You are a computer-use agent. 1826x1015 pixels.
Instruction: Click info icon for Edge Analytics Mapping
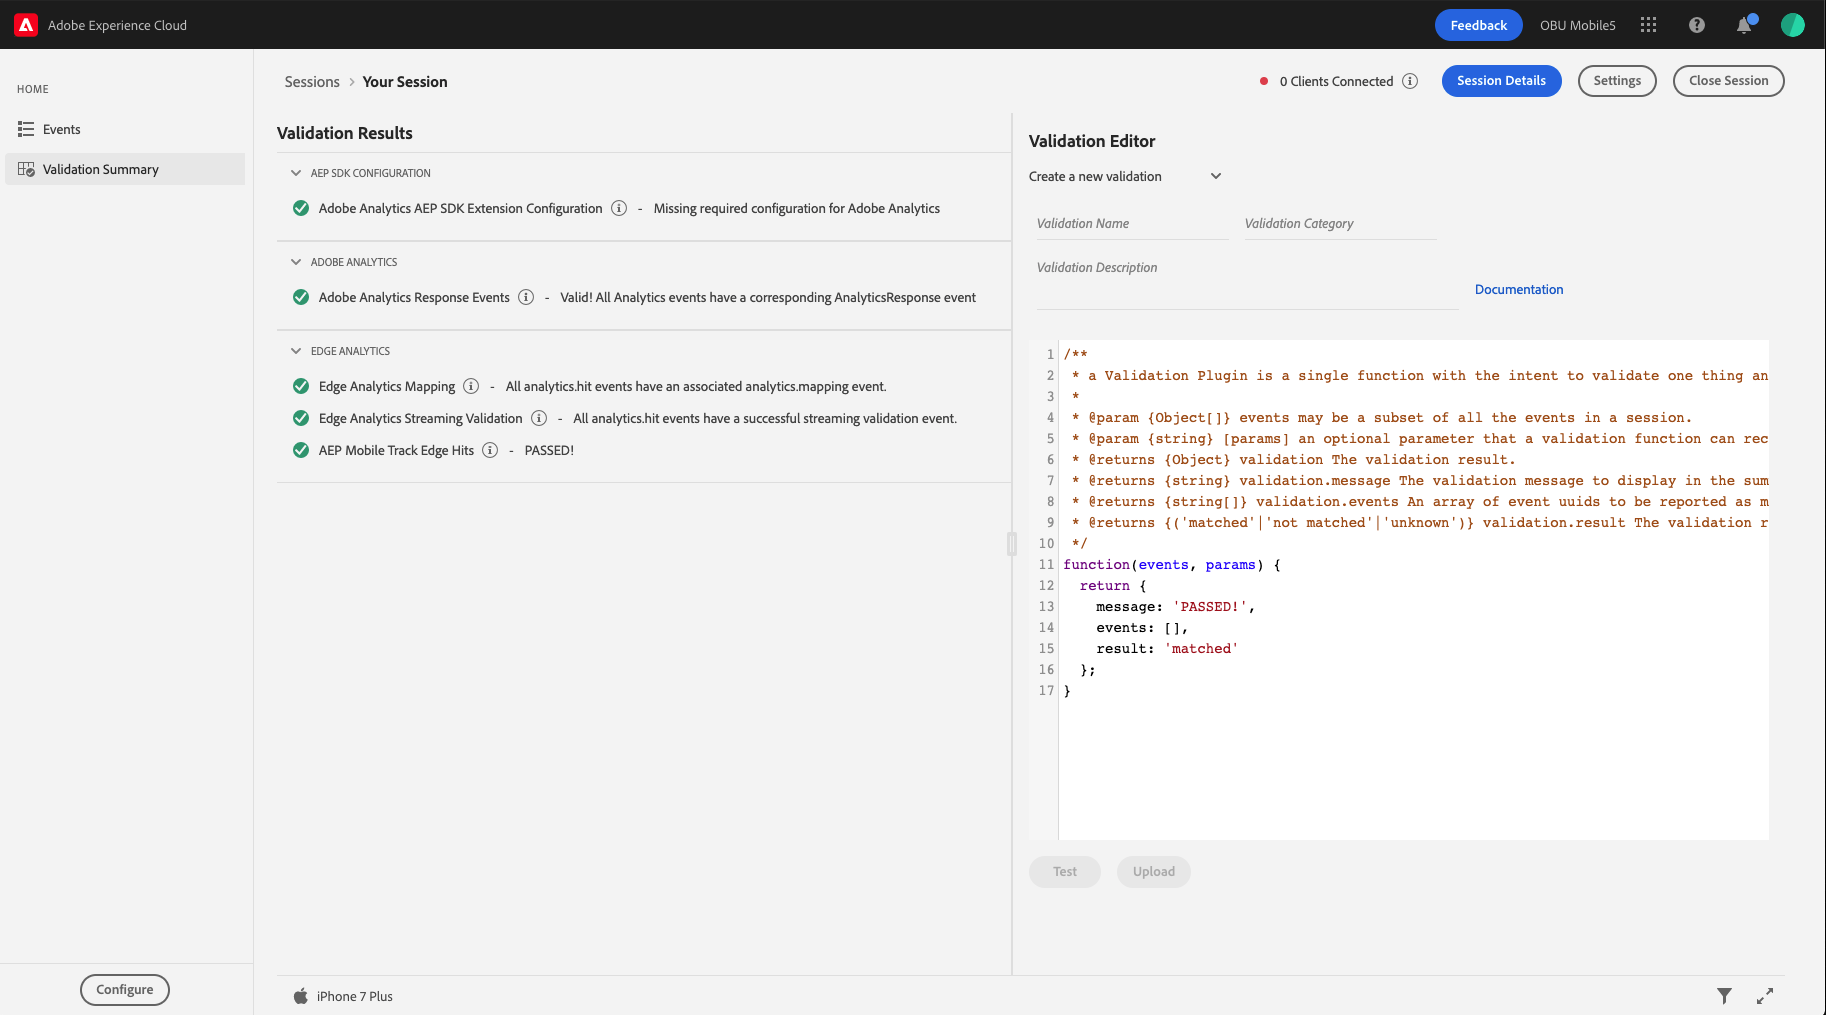[471, 386]
